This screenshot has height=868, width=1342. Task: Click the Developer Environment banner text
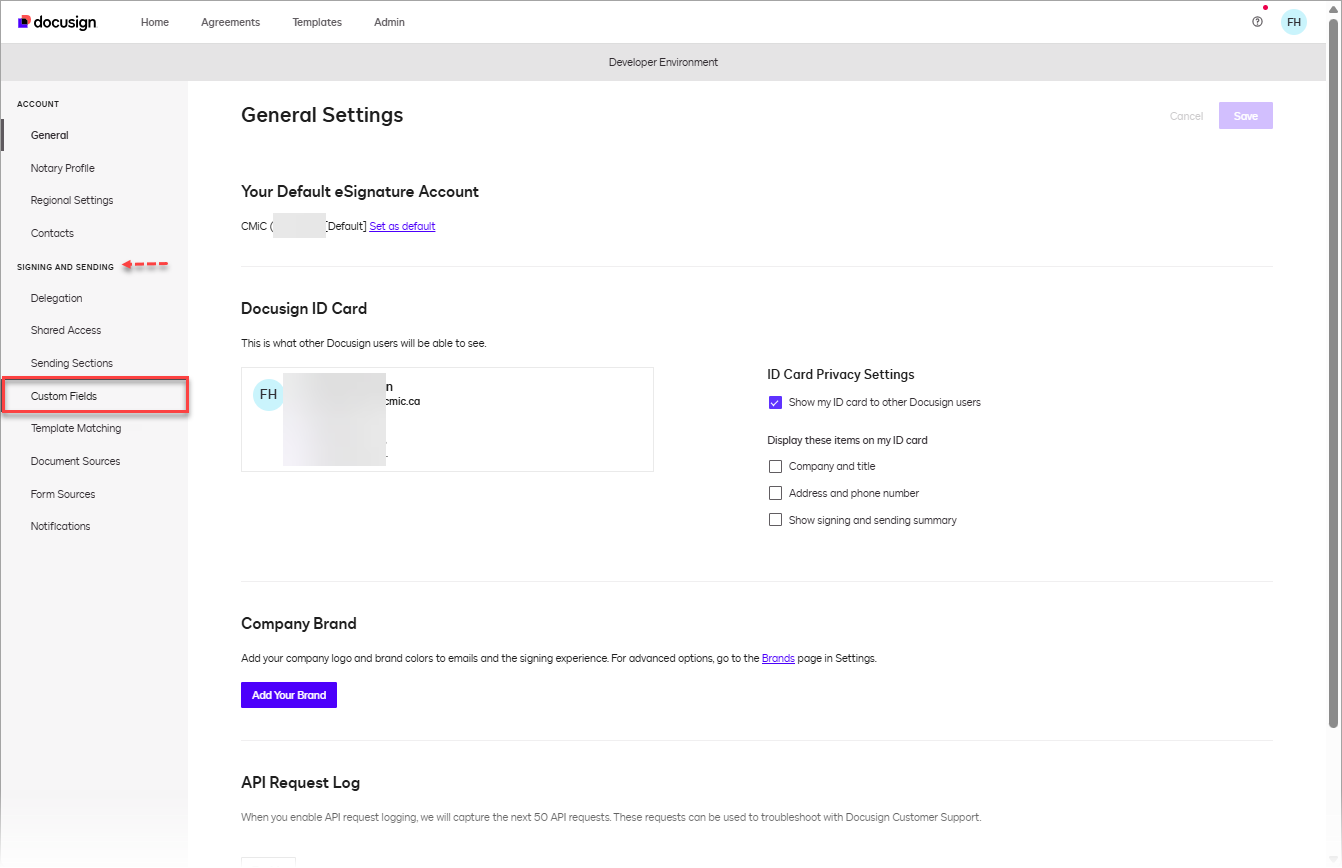coord(664,62)
